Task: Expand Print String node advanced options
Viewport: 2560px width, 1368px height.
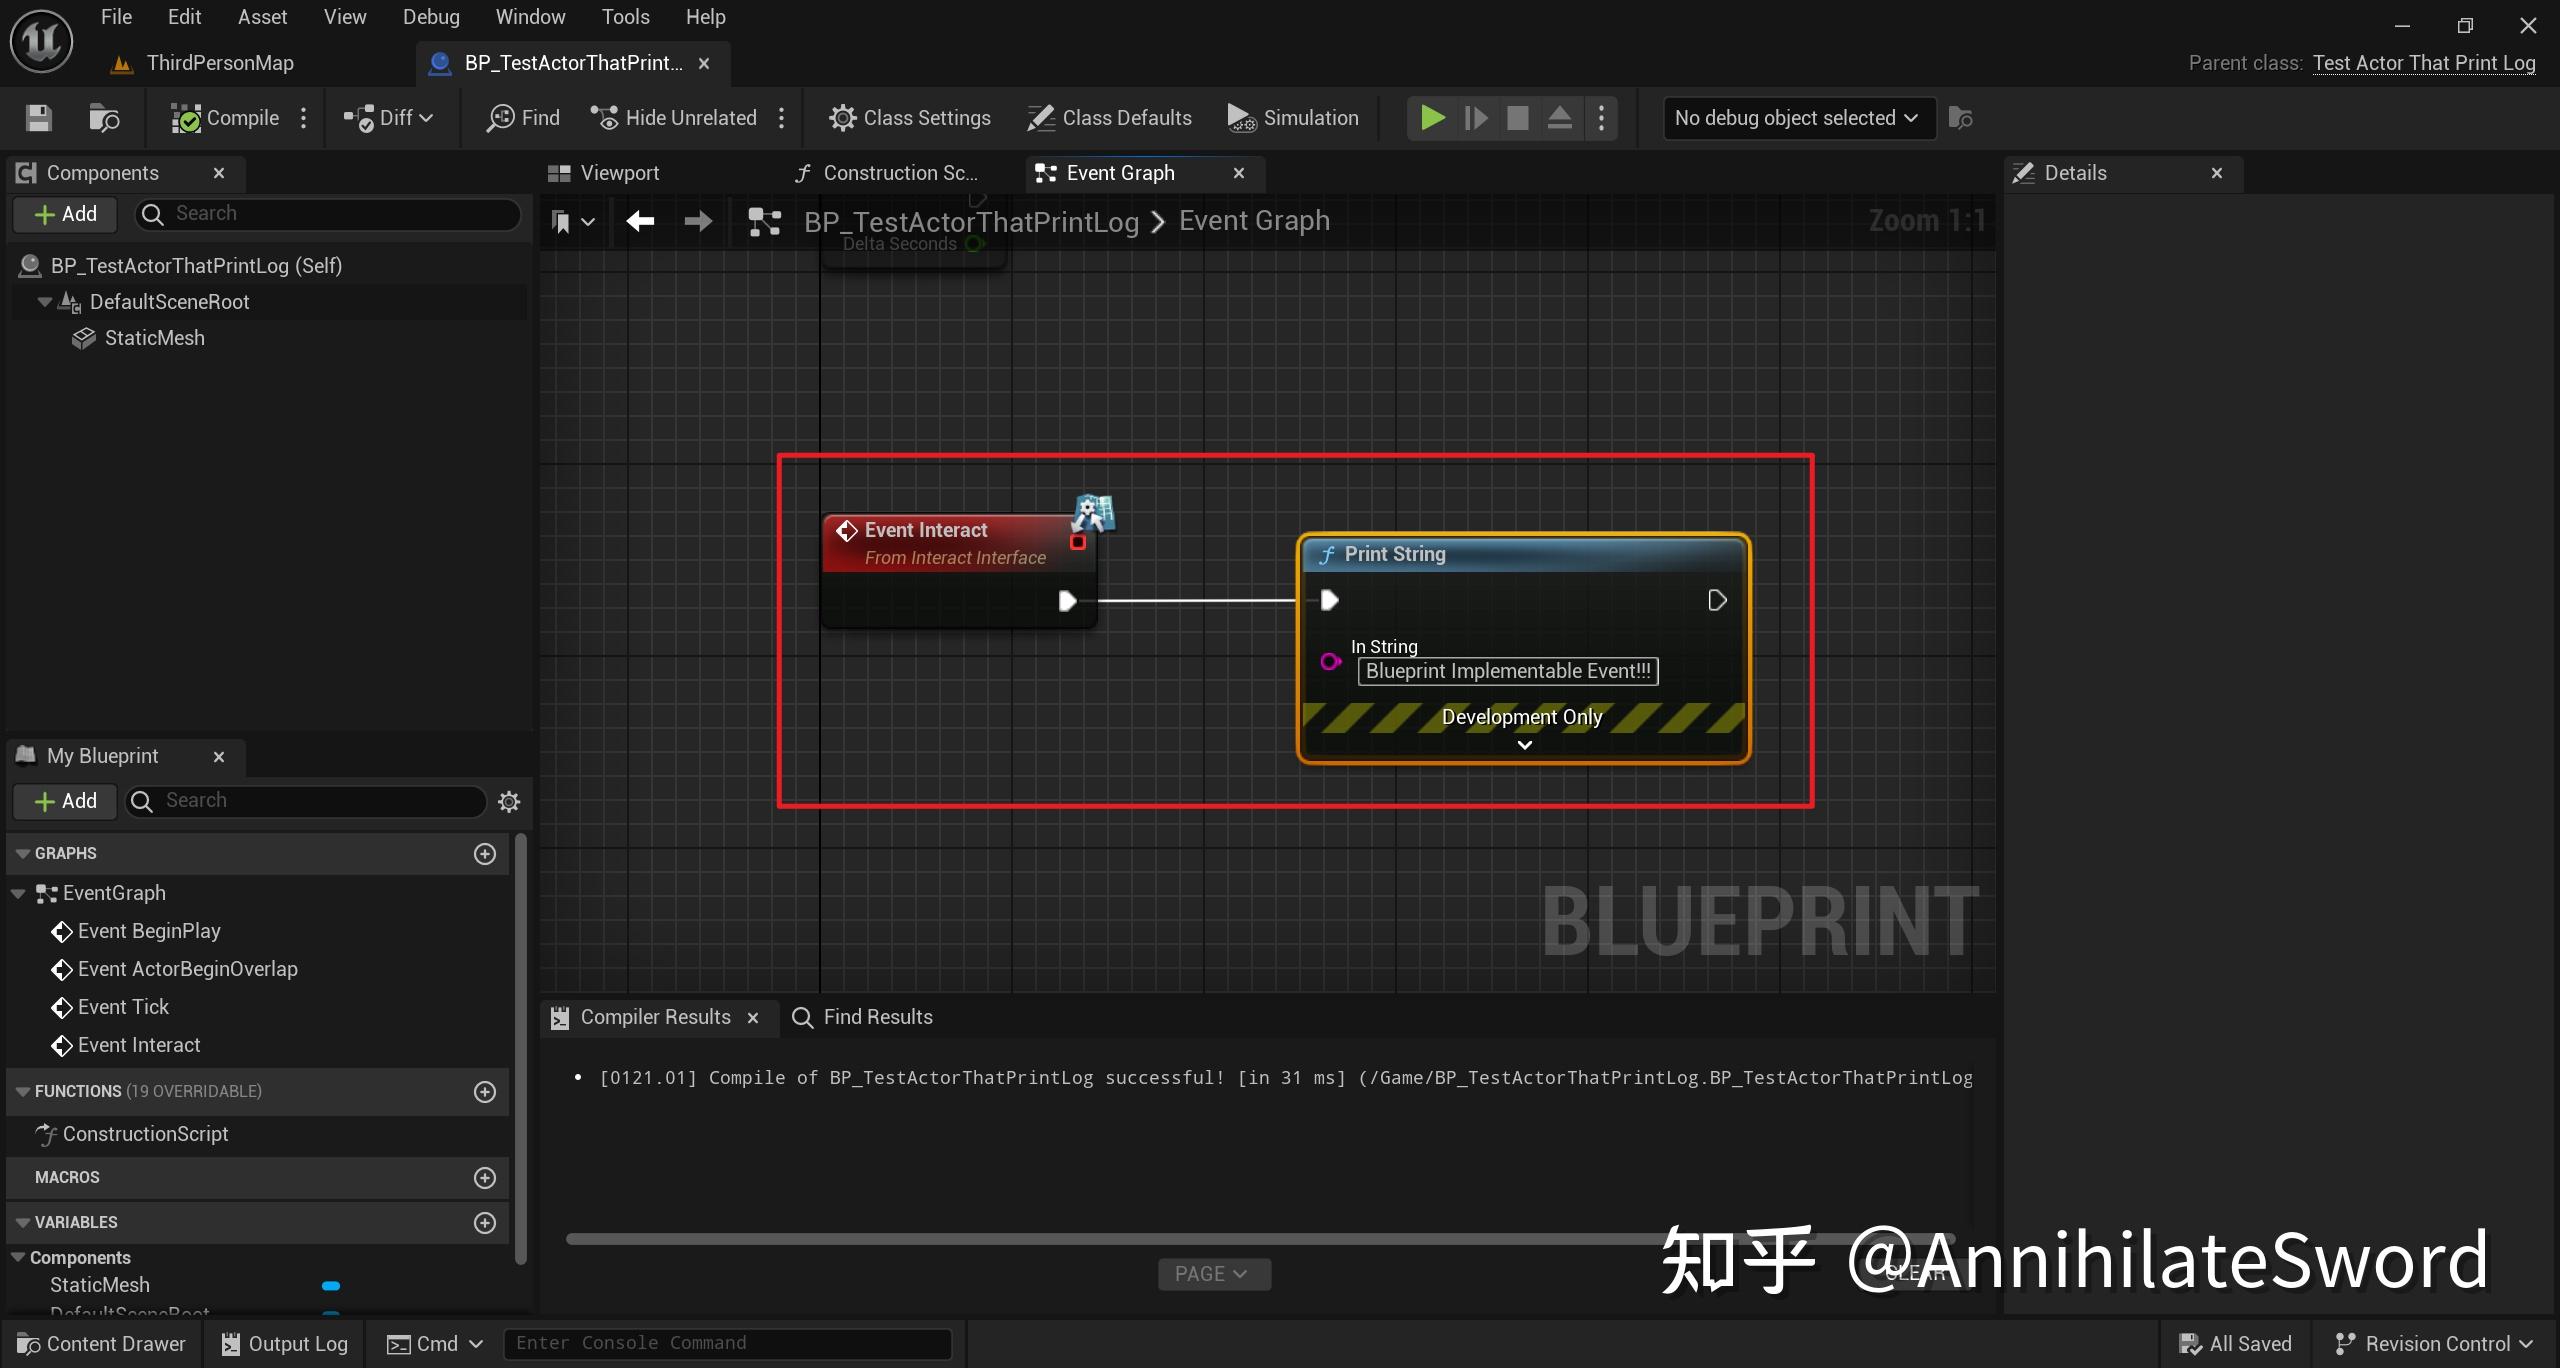Action: (1524, 745)
